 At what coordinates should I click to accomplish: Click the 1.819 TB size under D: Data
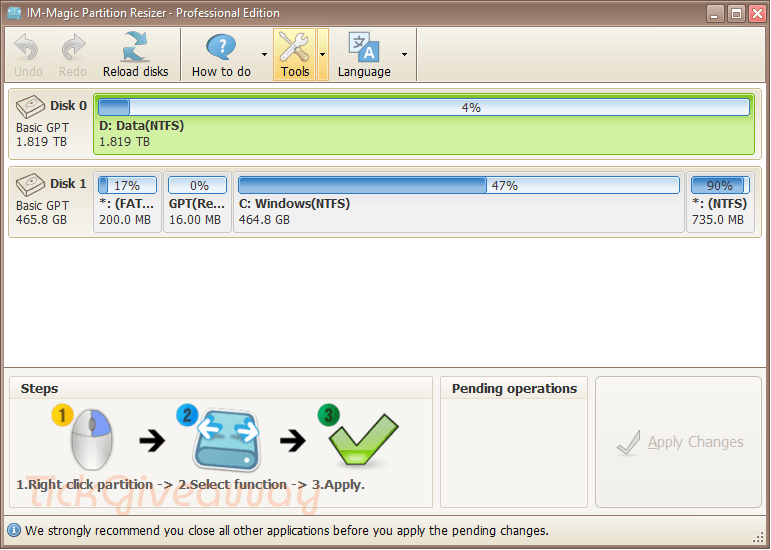tap(124, 142)
